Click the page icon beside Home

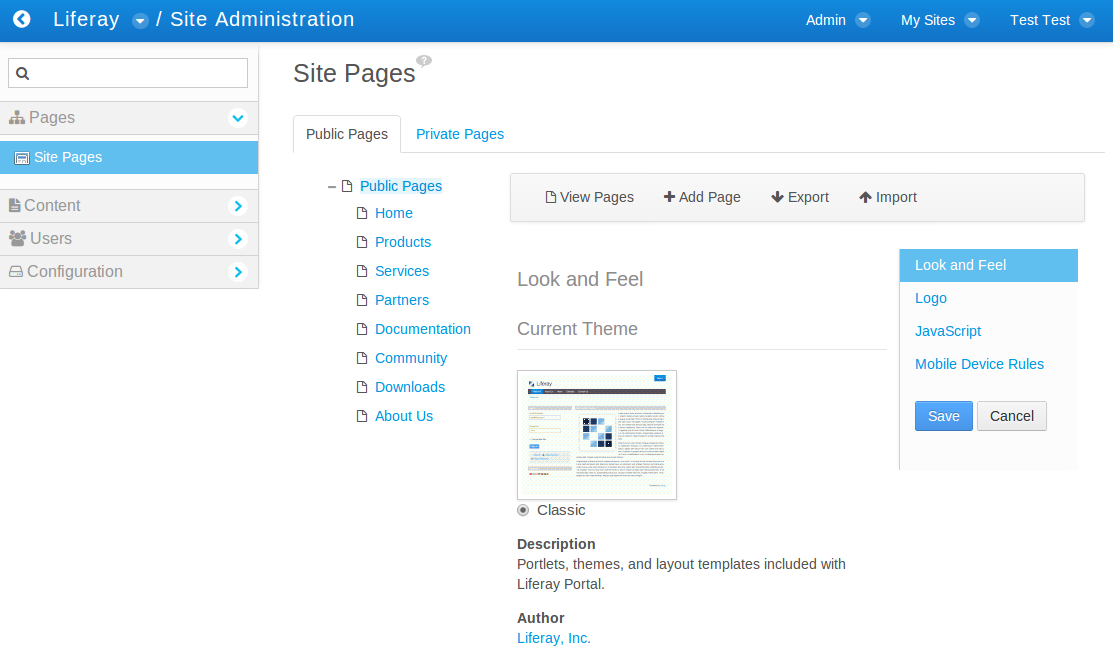pyautogui.click(x=362, y=213)
